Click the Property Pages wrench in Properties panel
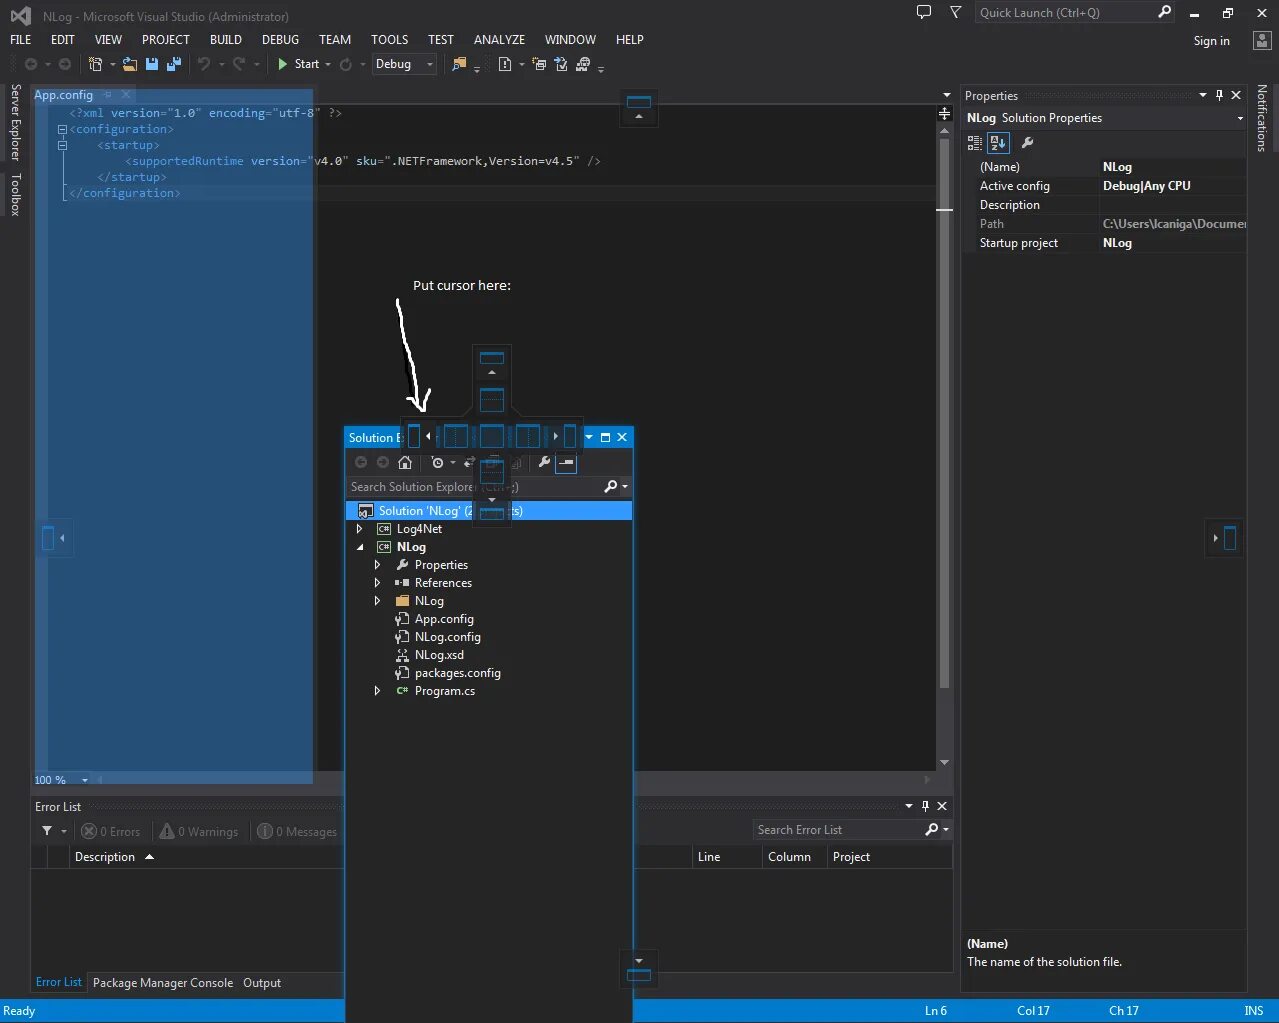This screenshot has width=1279, height=1023. [1027, 143]
